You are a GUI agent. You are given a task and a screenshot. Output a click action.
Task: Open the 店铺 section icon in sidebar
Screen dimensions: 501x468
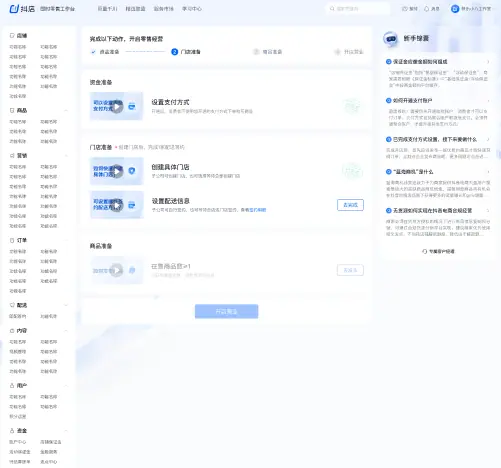12,36
